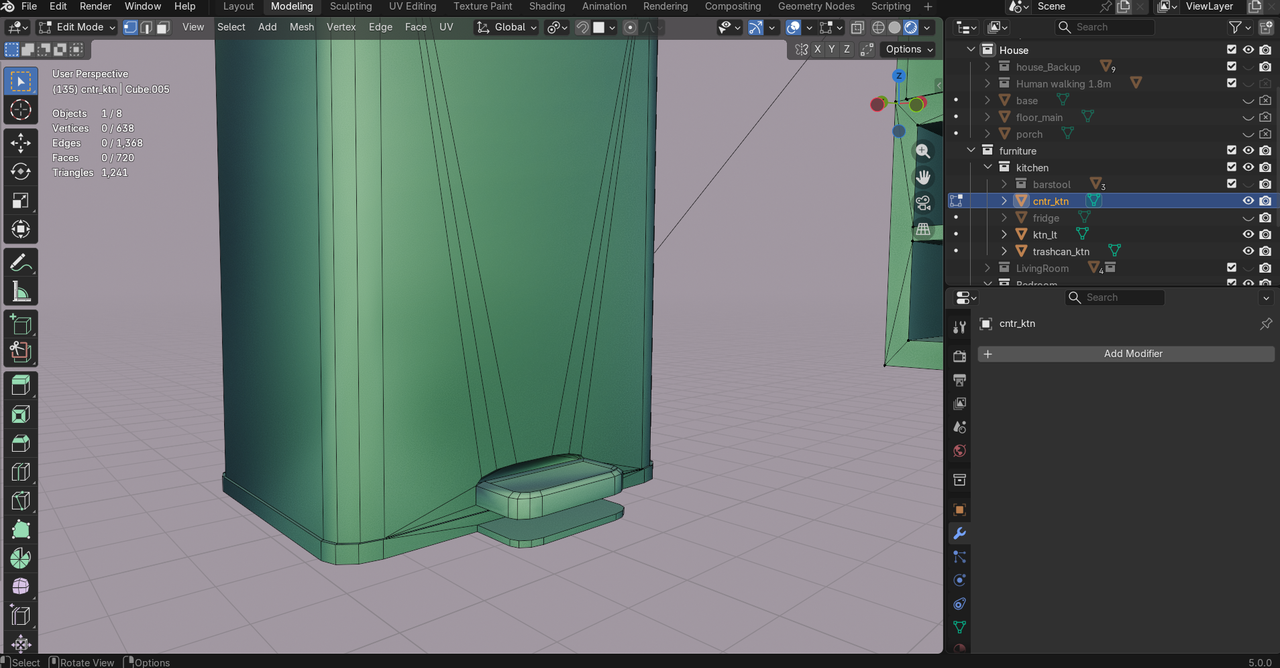
Task: Hide trashcan_ktn using its eye icon
Action: tap(1248, 251)
